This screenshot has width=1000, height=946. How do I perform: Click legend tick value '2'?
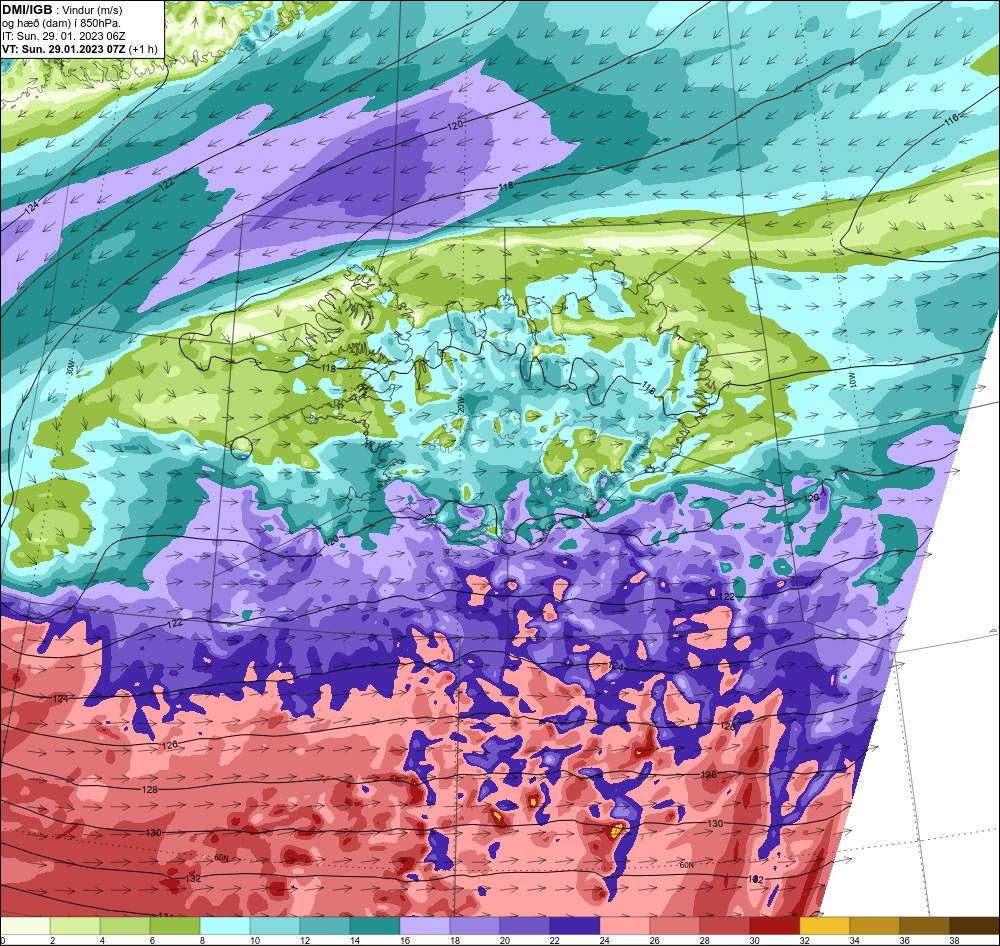tap(52, 940)
